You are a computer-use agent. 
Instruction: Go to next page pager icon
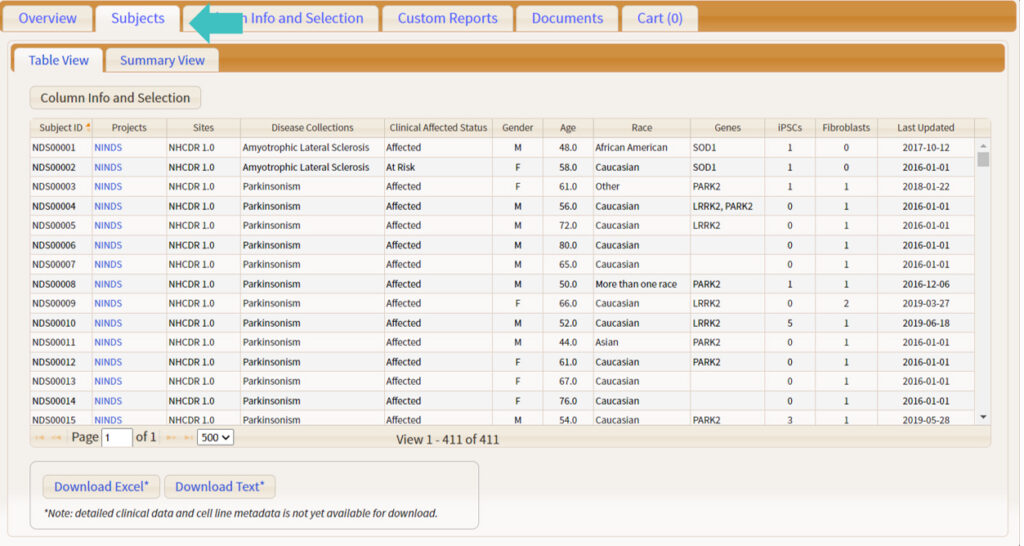171,438
